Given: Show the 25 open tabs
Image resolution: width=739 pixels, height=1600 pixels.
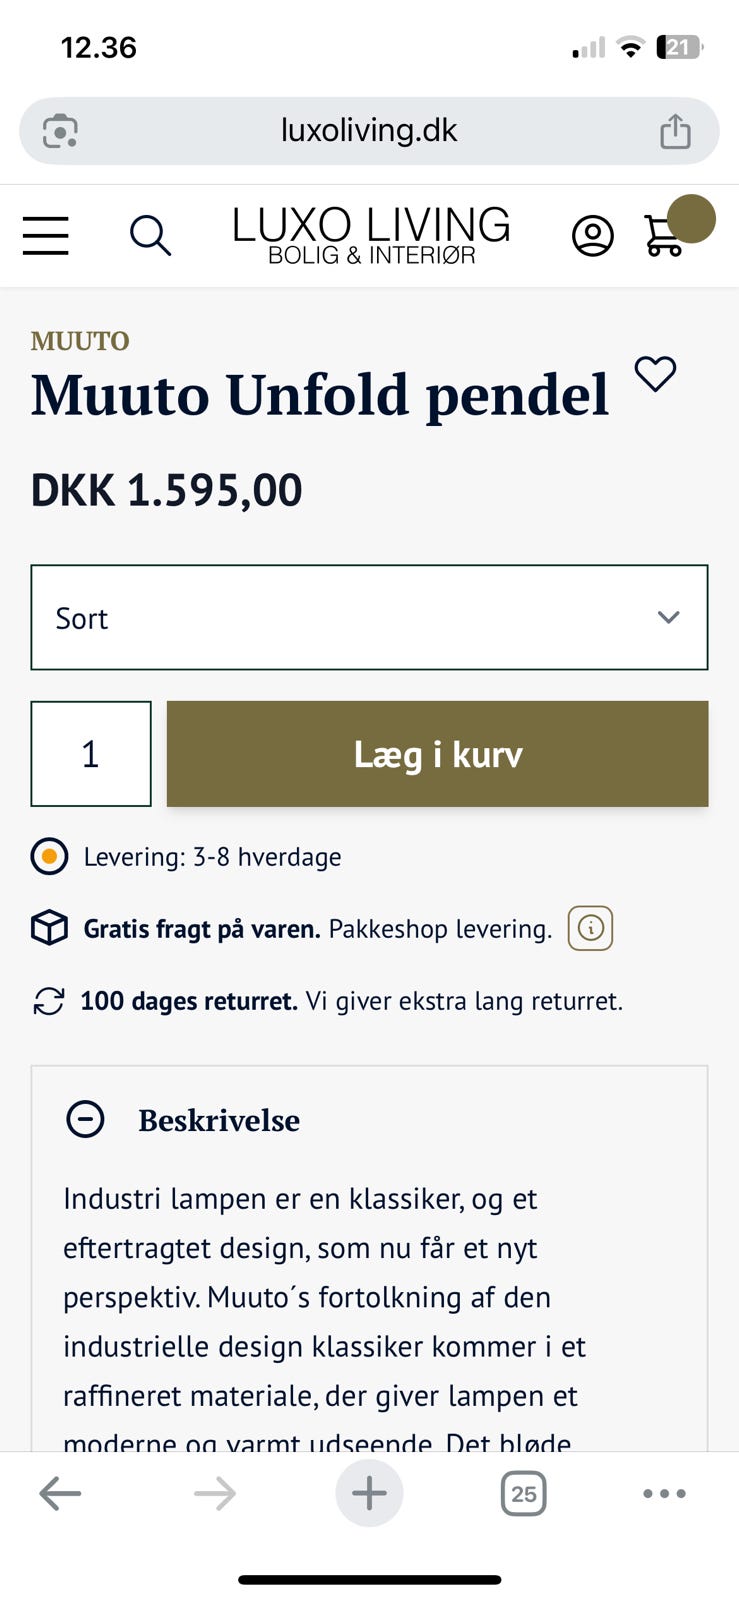Looking at the screenshot, I should pos(523,1494).
